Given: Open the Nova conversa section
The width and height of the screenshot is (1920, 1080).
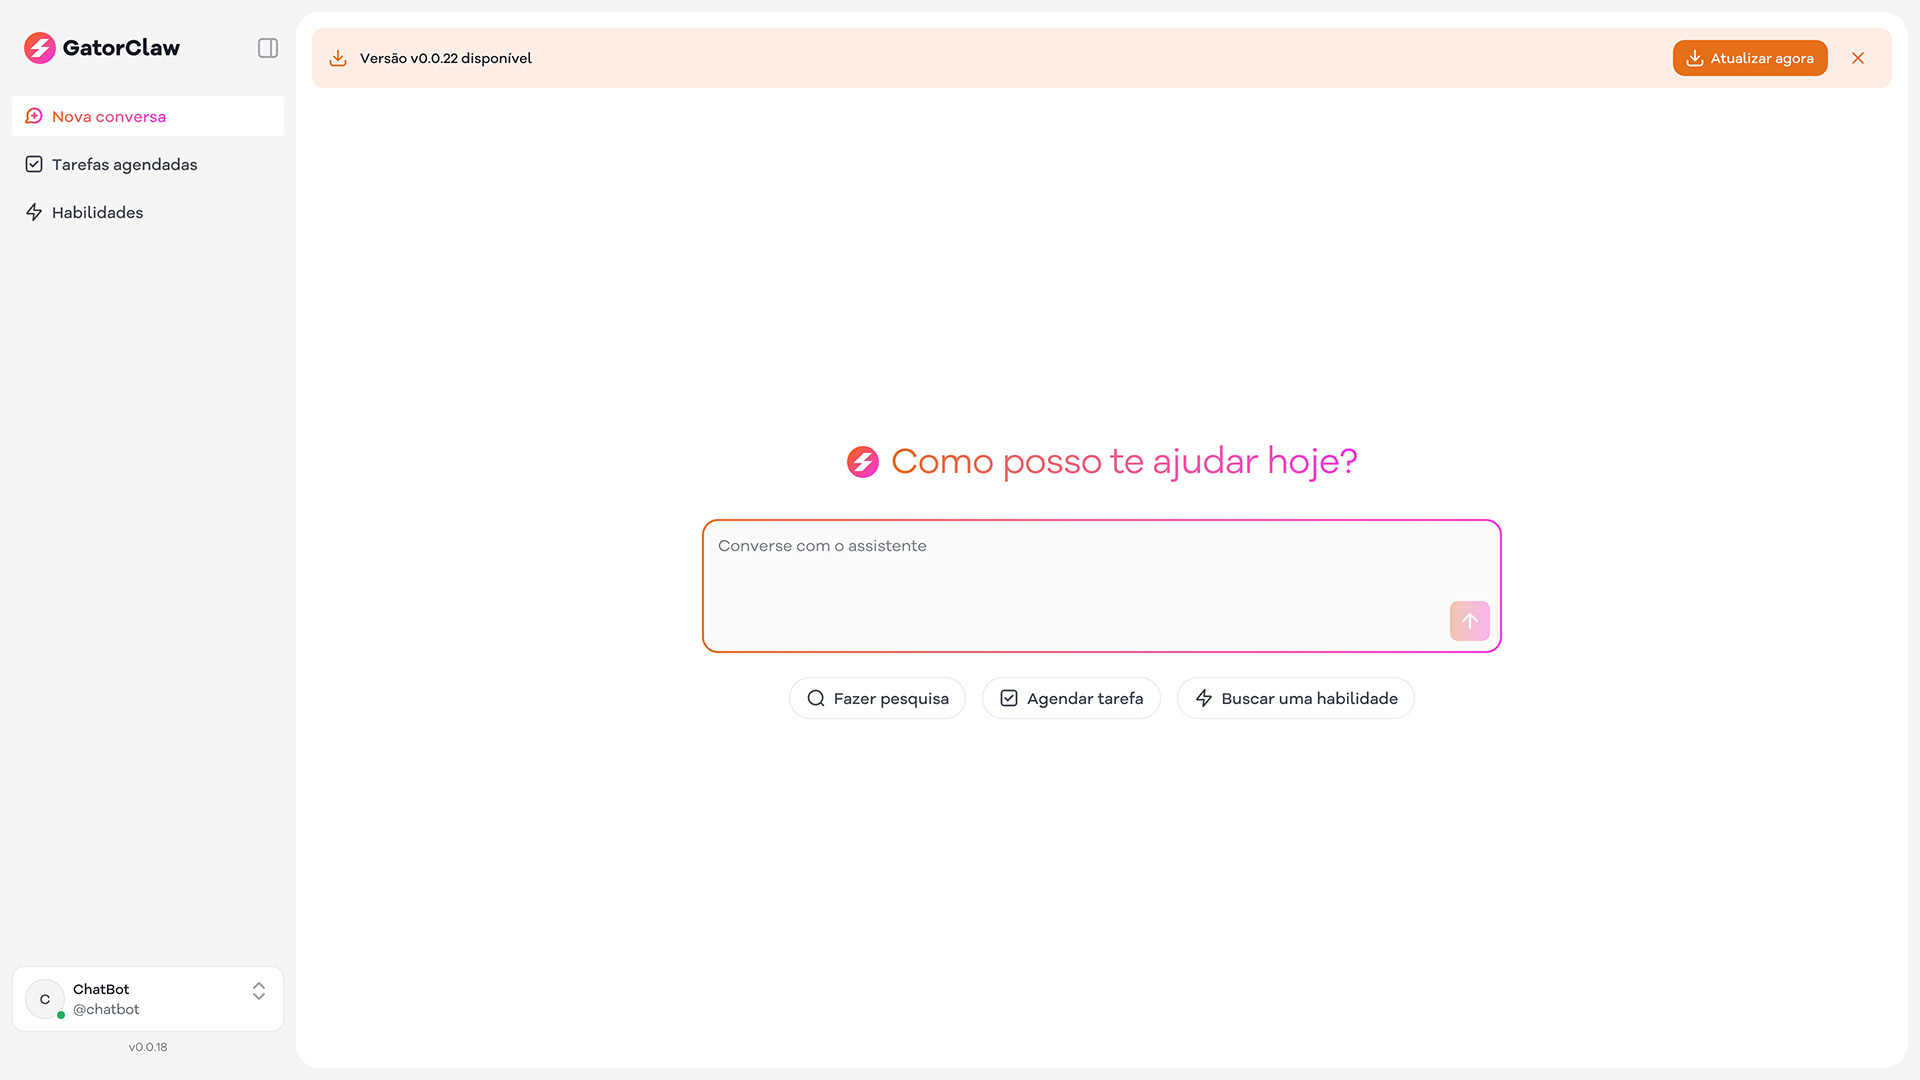Looking at the screenshot, I should coord(110,116).
